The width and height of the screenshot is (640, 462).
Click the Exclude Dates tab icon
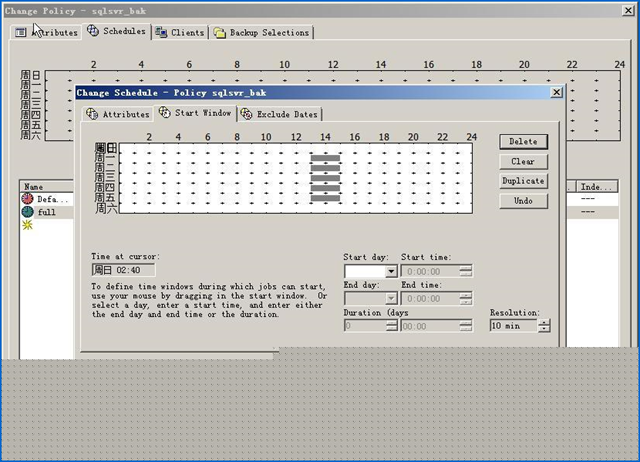pos(247,114)
